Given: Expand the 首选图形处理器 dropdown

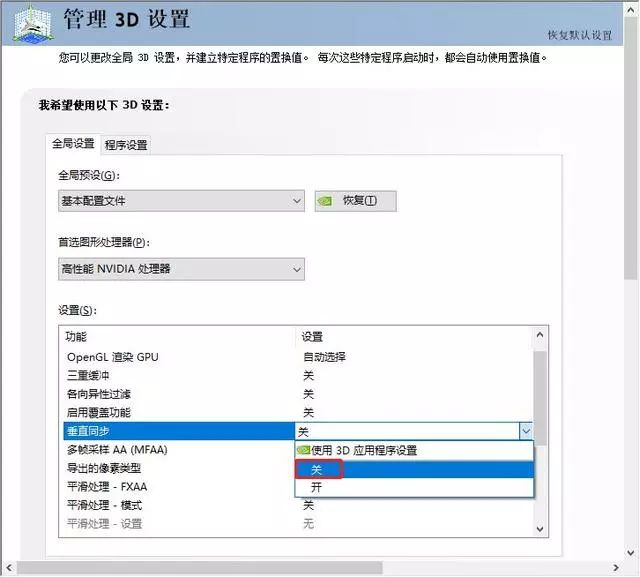Looking at the screenshot, I should tap(181, 269).
